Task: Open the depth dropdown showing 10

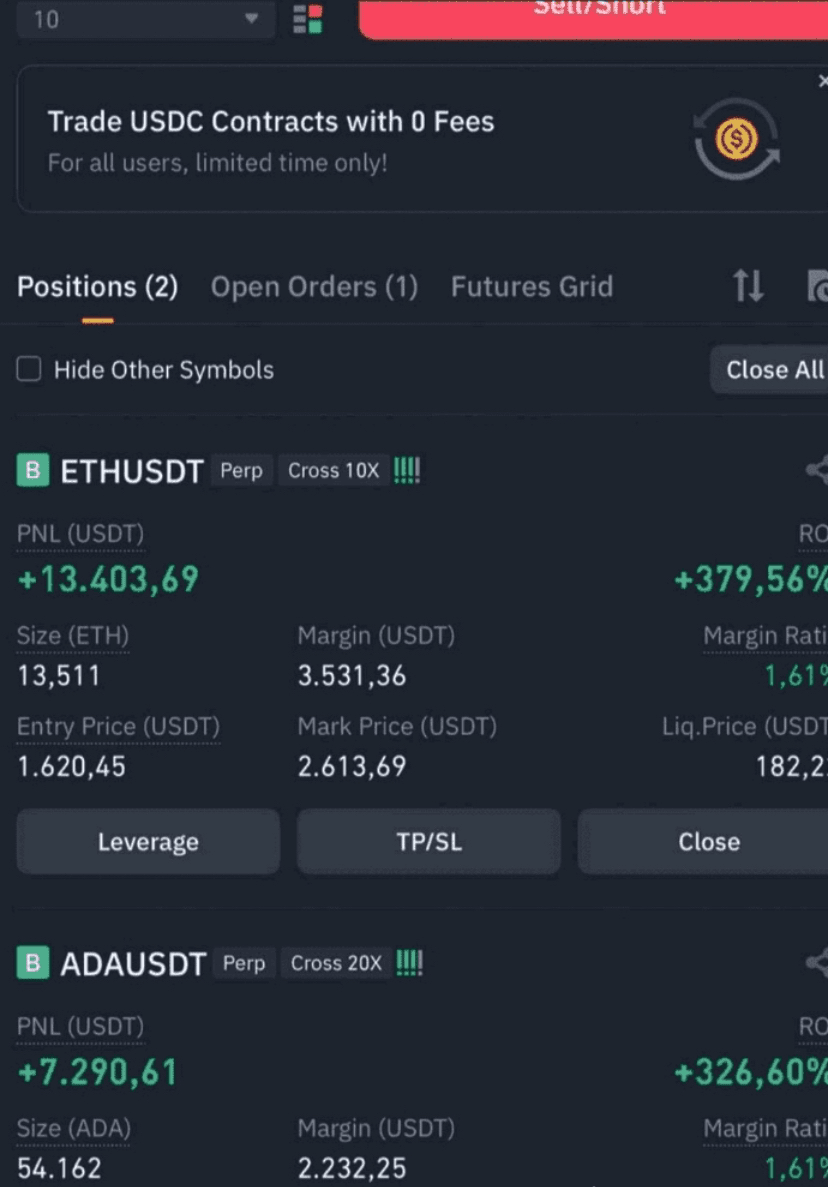Action: pos(145,19)
